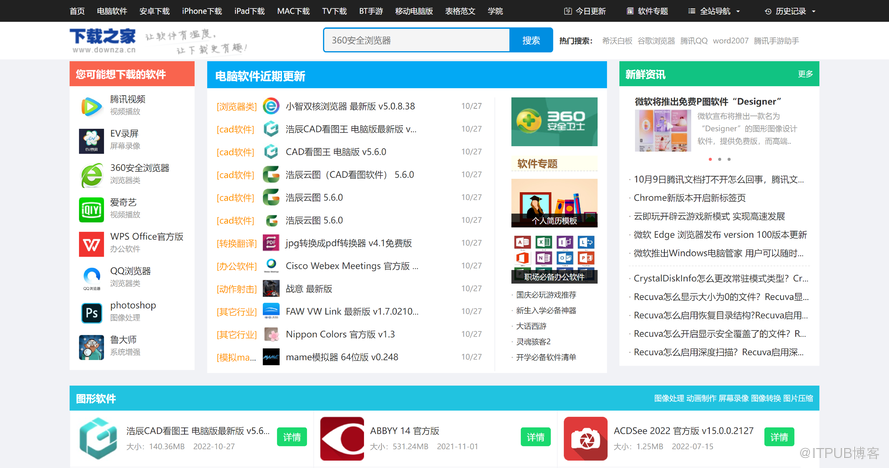Click the mame模拟器 icon
889x468 pixels.
click(x=271, y=357)
